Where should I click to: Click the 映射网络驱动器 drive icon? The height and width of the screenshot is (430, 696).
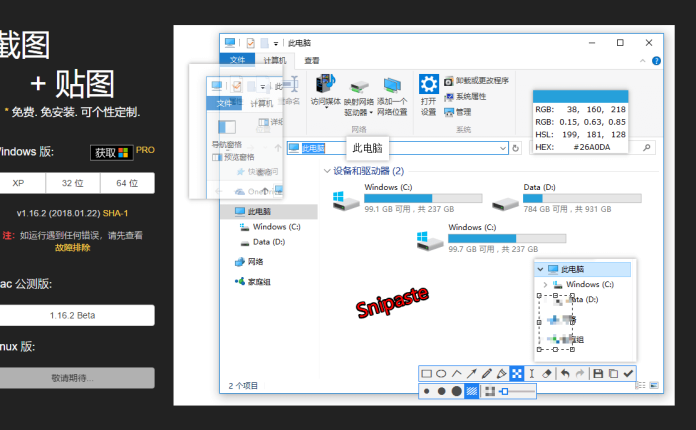point(359,87)
